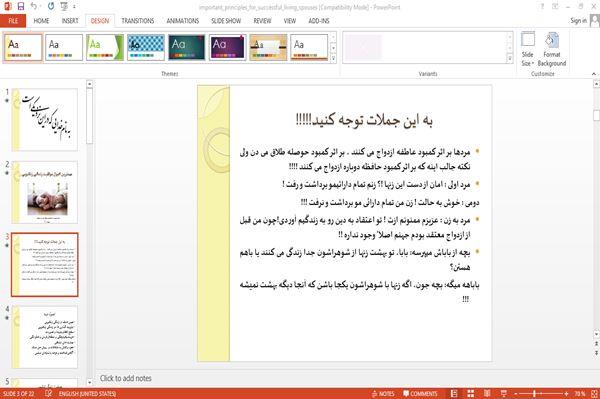Apply the first yellow-edged theme thumbnail

tap(23, 47)
